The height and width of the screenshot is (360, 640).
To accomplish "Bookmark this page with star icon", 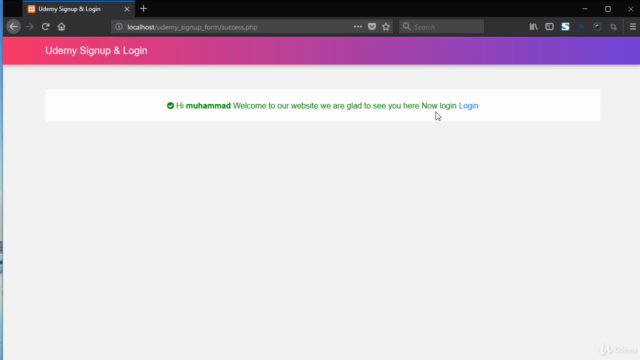I will pyautogui.click(x=386, y=27).
